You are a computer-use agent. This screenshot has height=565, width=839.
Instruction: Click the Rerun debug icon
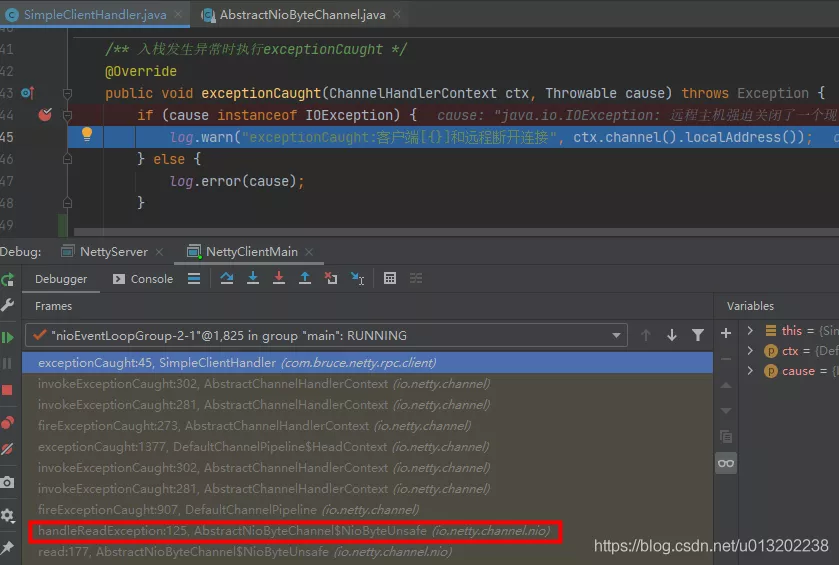[x=8, y=279]
